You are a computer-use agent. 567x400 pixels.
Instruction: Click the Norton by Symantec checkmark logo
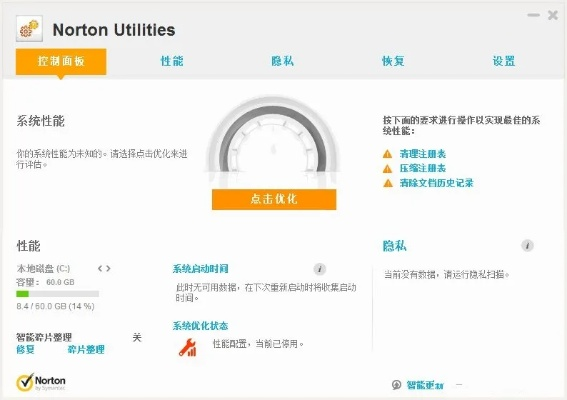point(40,382)
